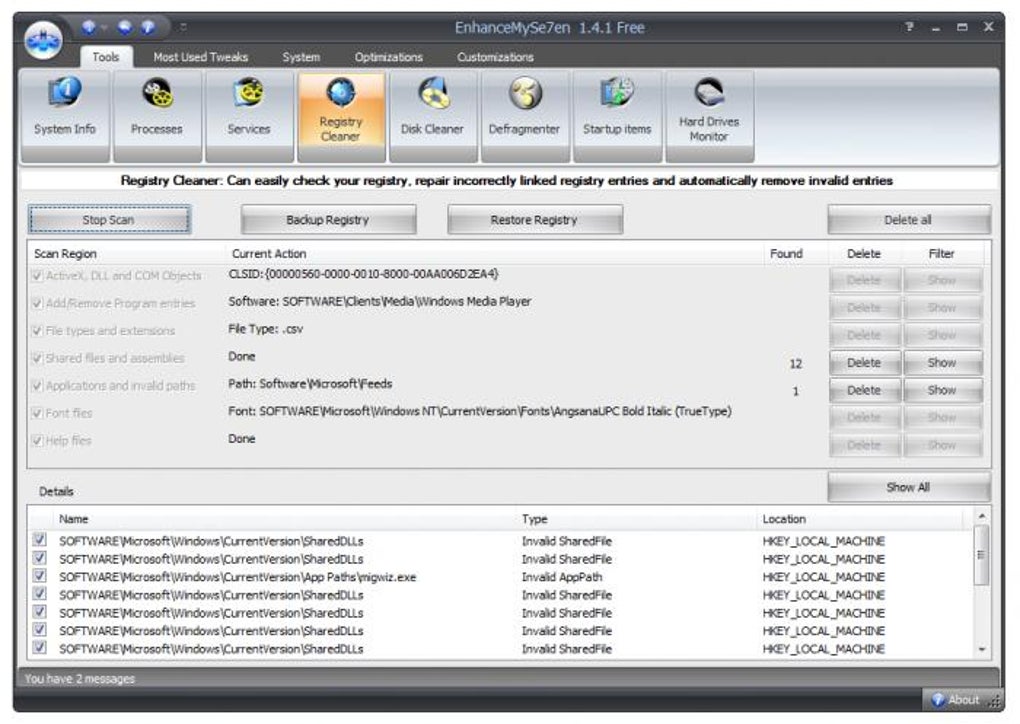This screenshot has height=724, width=1020.
Task: Click the AngsanaUPC font path text
Action: click(480, 412)
